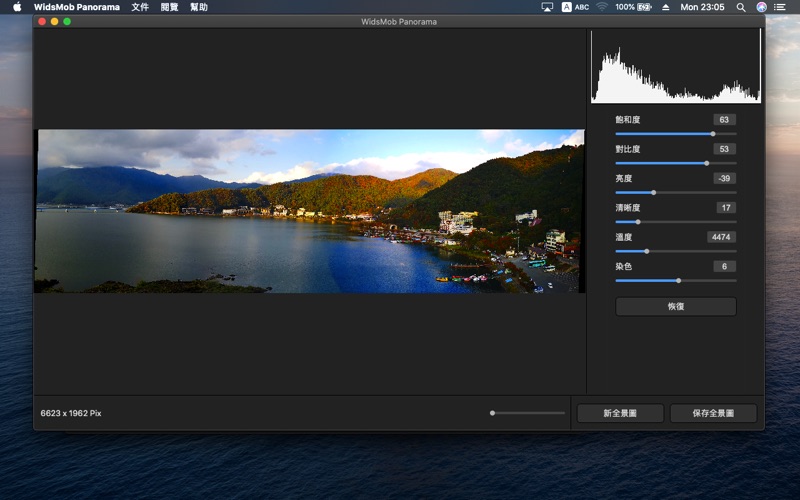Open the Notification Center icon
The height and width of the screenshot is (500, 800).
780,7
